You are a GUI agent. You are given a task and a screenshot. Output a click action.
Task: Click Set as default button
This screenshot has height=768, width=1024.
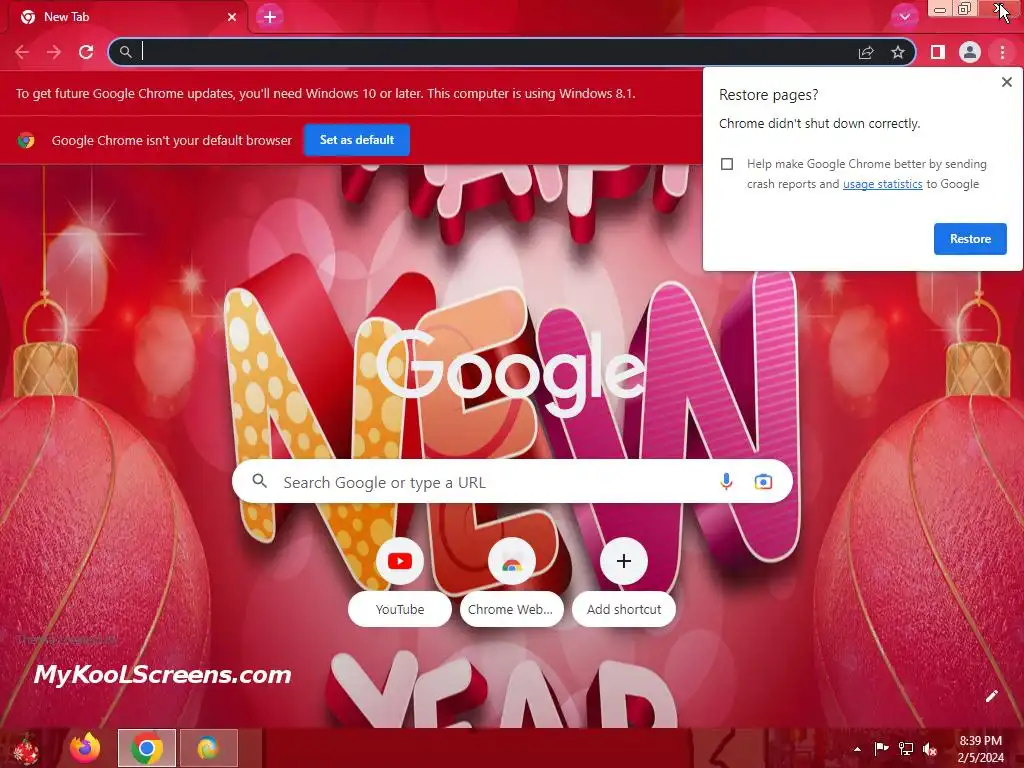pyautogui.click(x=357, y=140)
